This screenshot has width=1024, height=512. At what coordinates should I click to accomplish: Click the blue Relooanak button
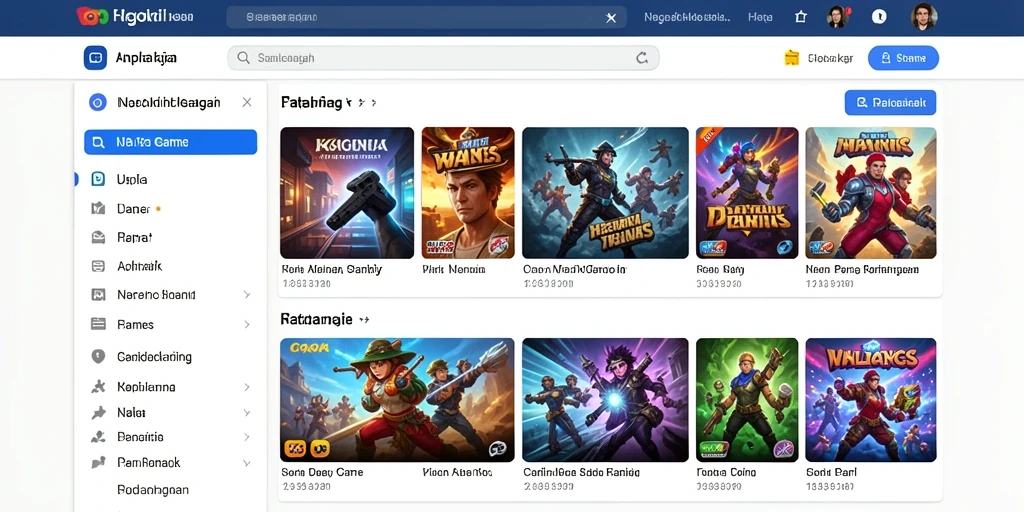pyautogui.click(x=890, y=103)
